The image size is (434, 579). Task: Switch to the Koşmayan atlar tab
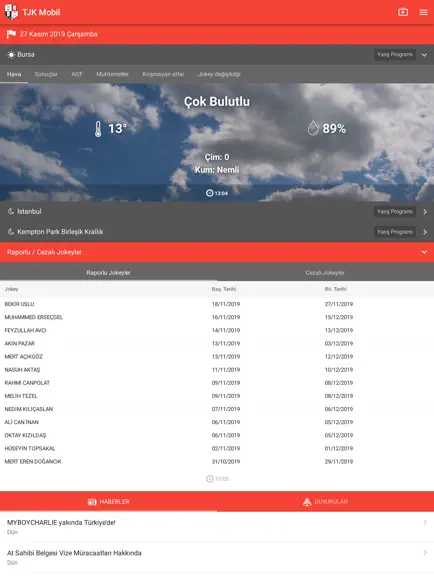(x=163, y=74)
